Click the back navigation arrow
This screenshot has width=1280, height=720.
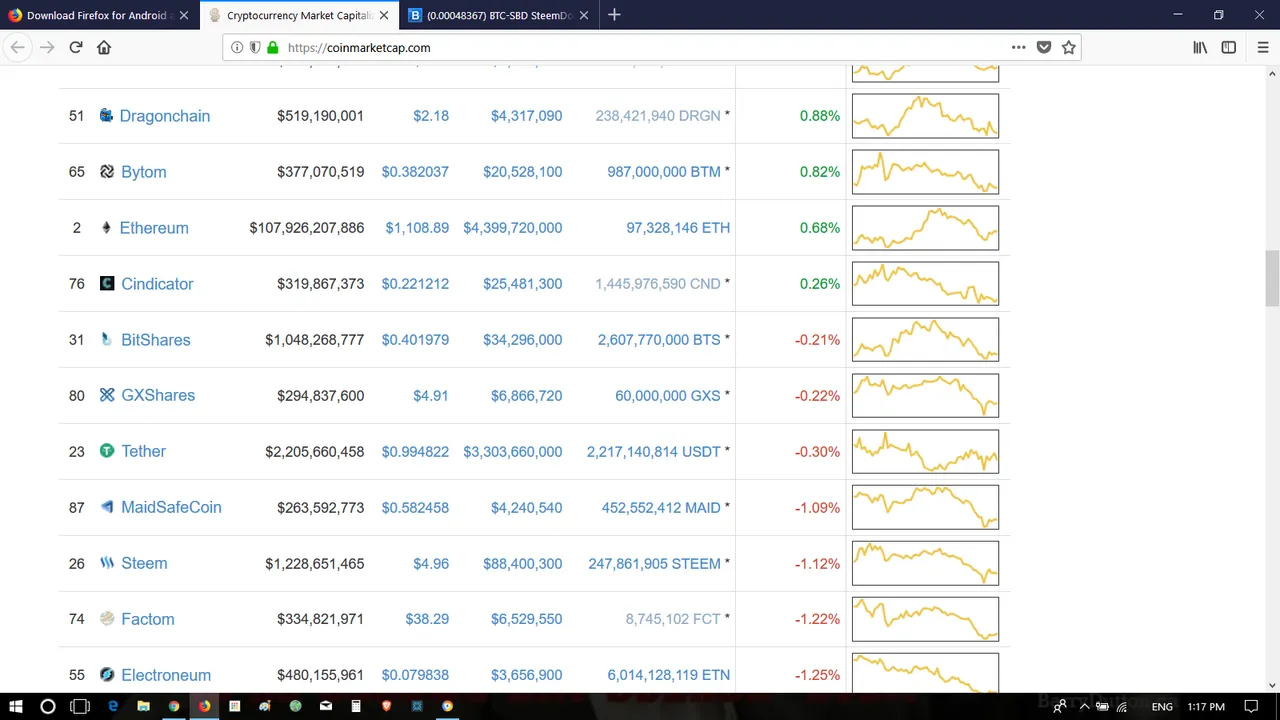(x=18, y=47)
